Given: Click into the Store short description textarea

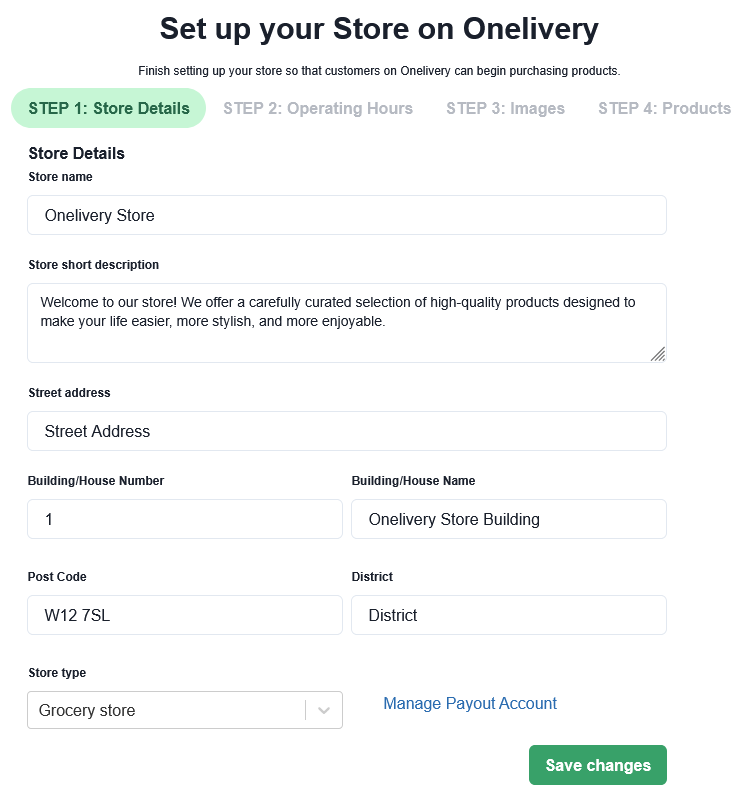Looking at the screenshot, I should [x=346, y=323].
